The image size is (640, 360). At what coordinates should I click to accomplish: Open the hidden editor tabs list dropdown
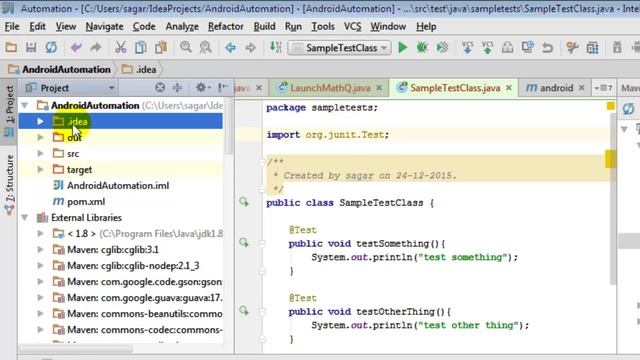(603, 88)
